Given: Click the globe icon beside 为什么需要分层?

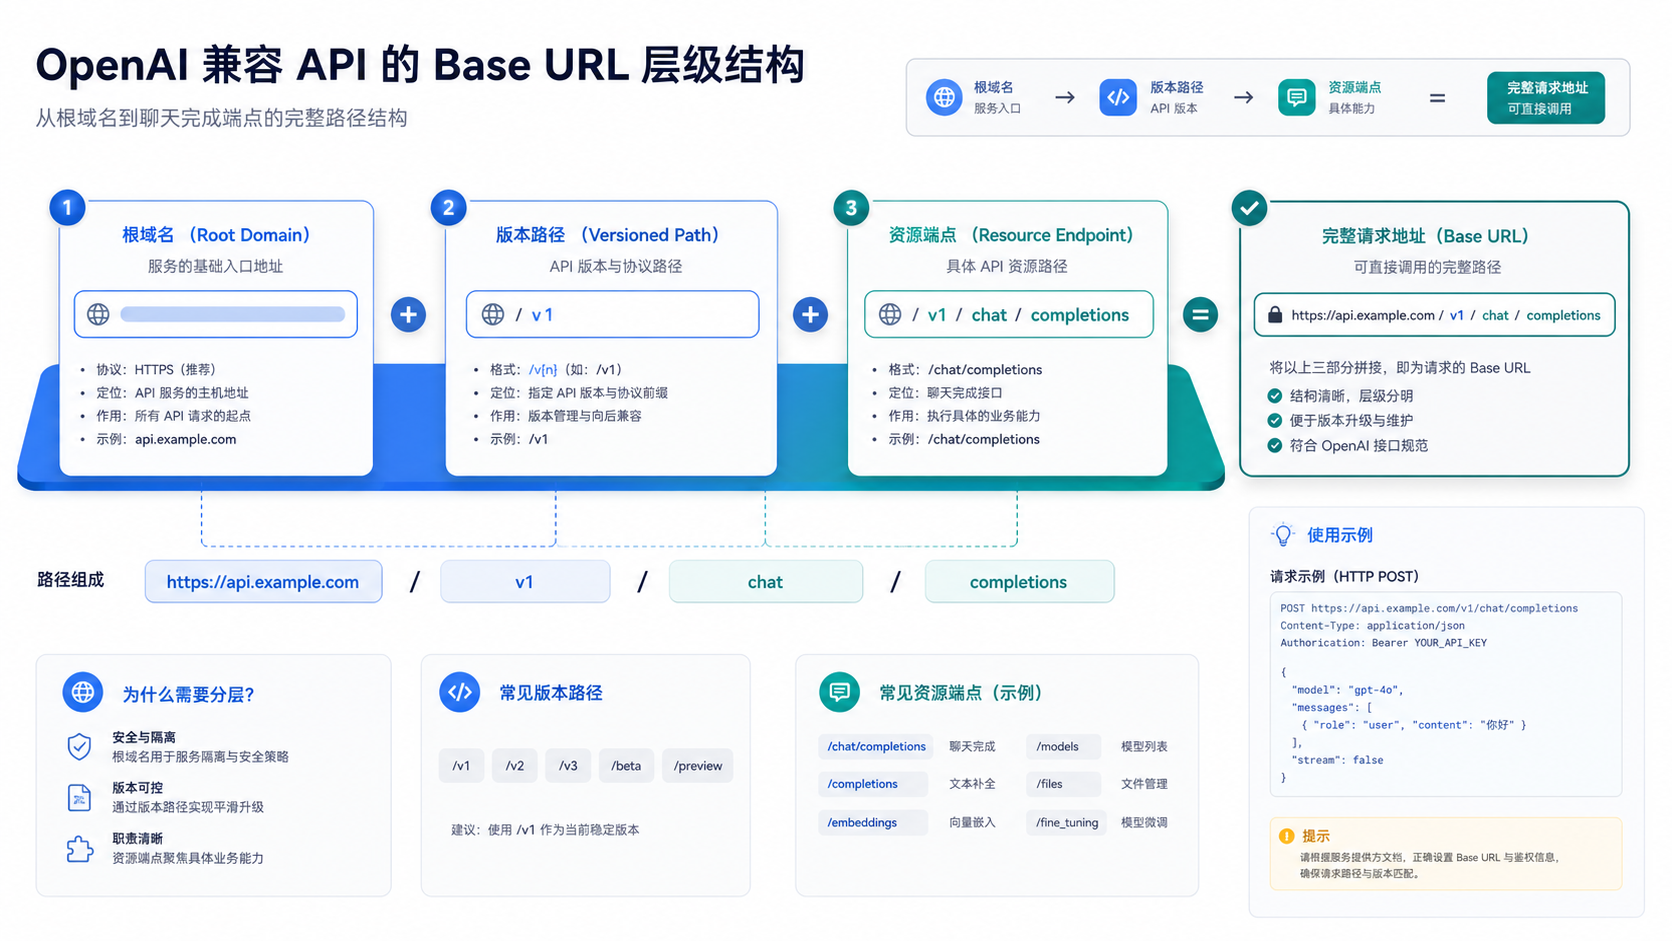Looking at the screenshot, I should coord(83,692).
